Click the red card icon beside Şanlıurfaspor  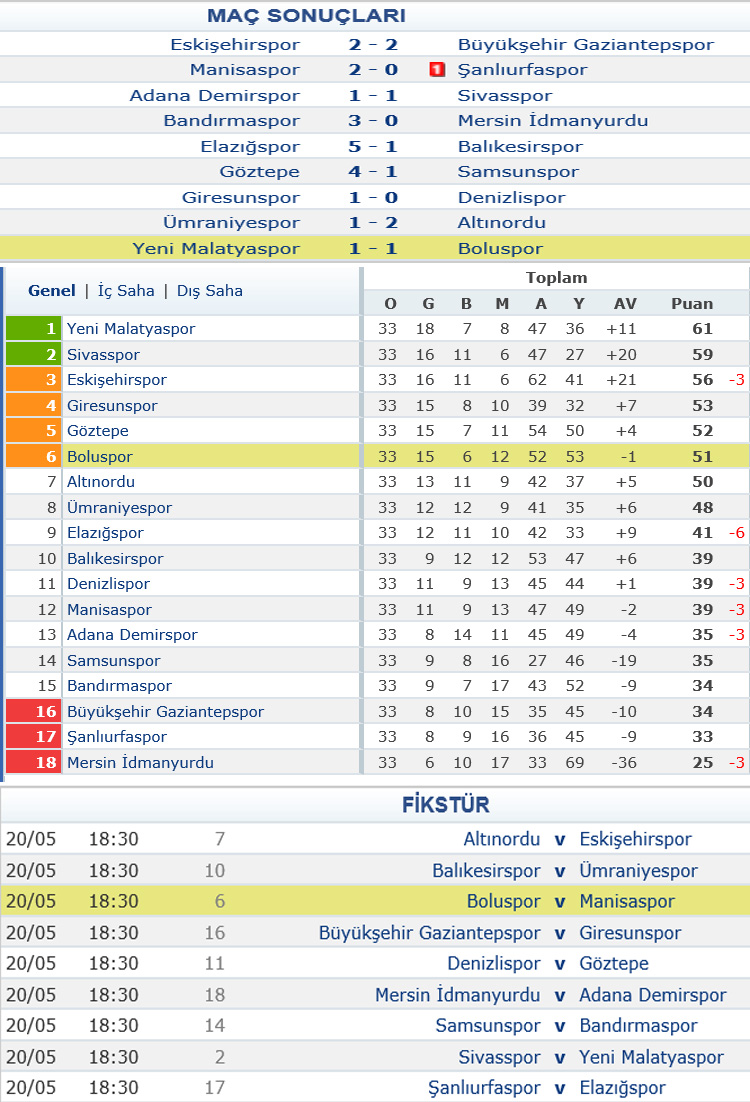coord(437,70)
